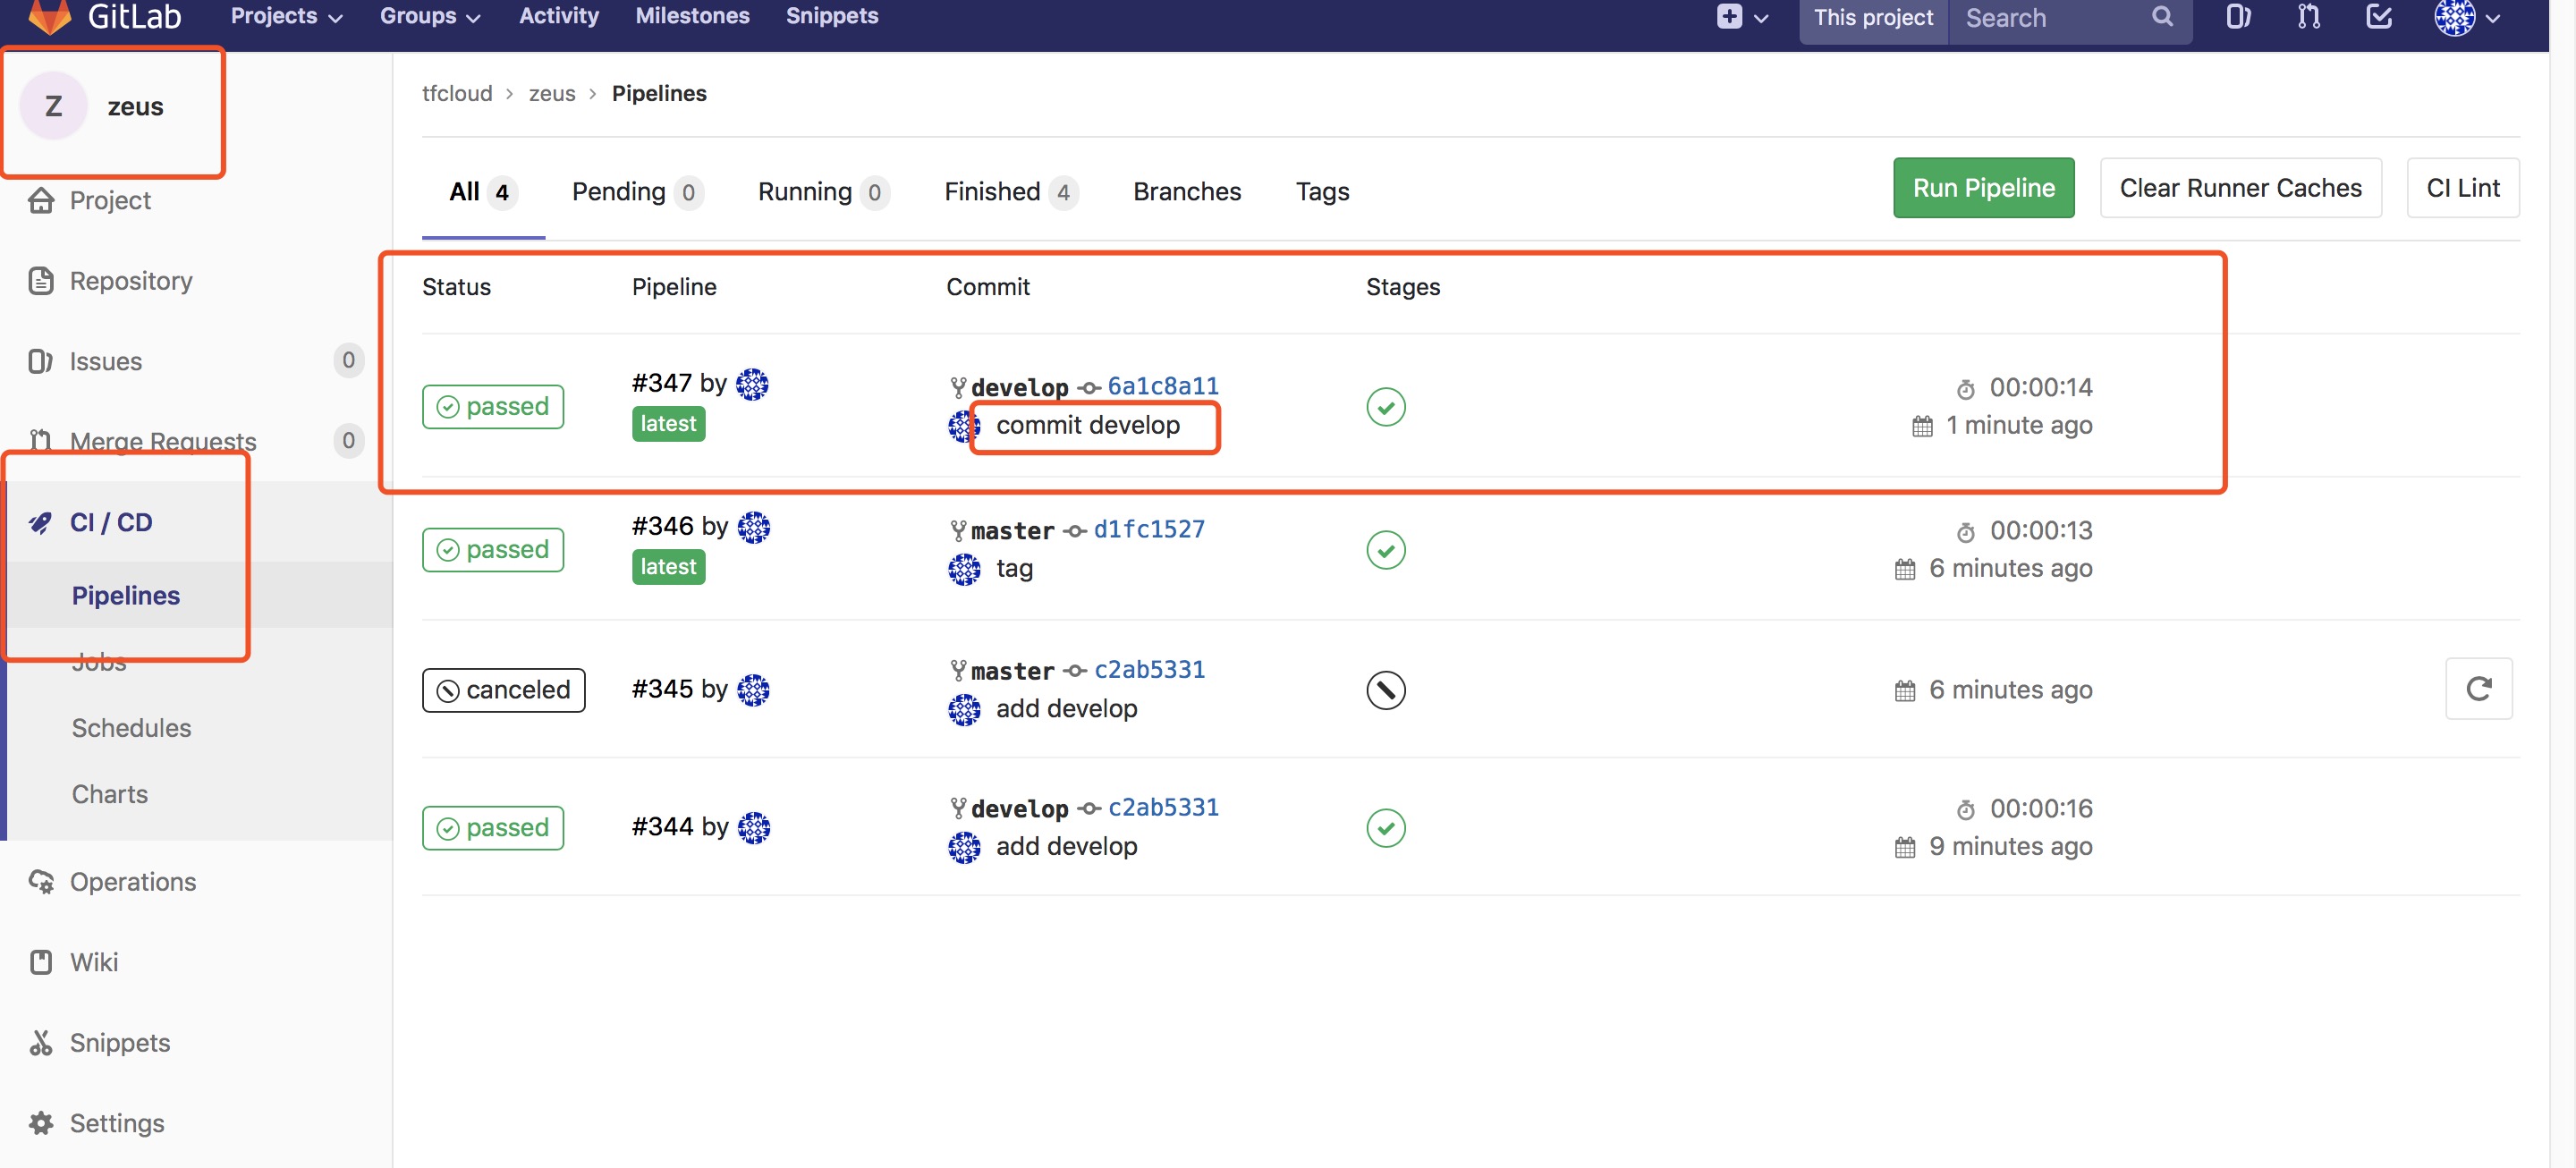Open commit hash c2ab5331 on pipeline #344
Viewport: 2576px width, 1168px height.
pyautogui.click(x=1163, y=807)
